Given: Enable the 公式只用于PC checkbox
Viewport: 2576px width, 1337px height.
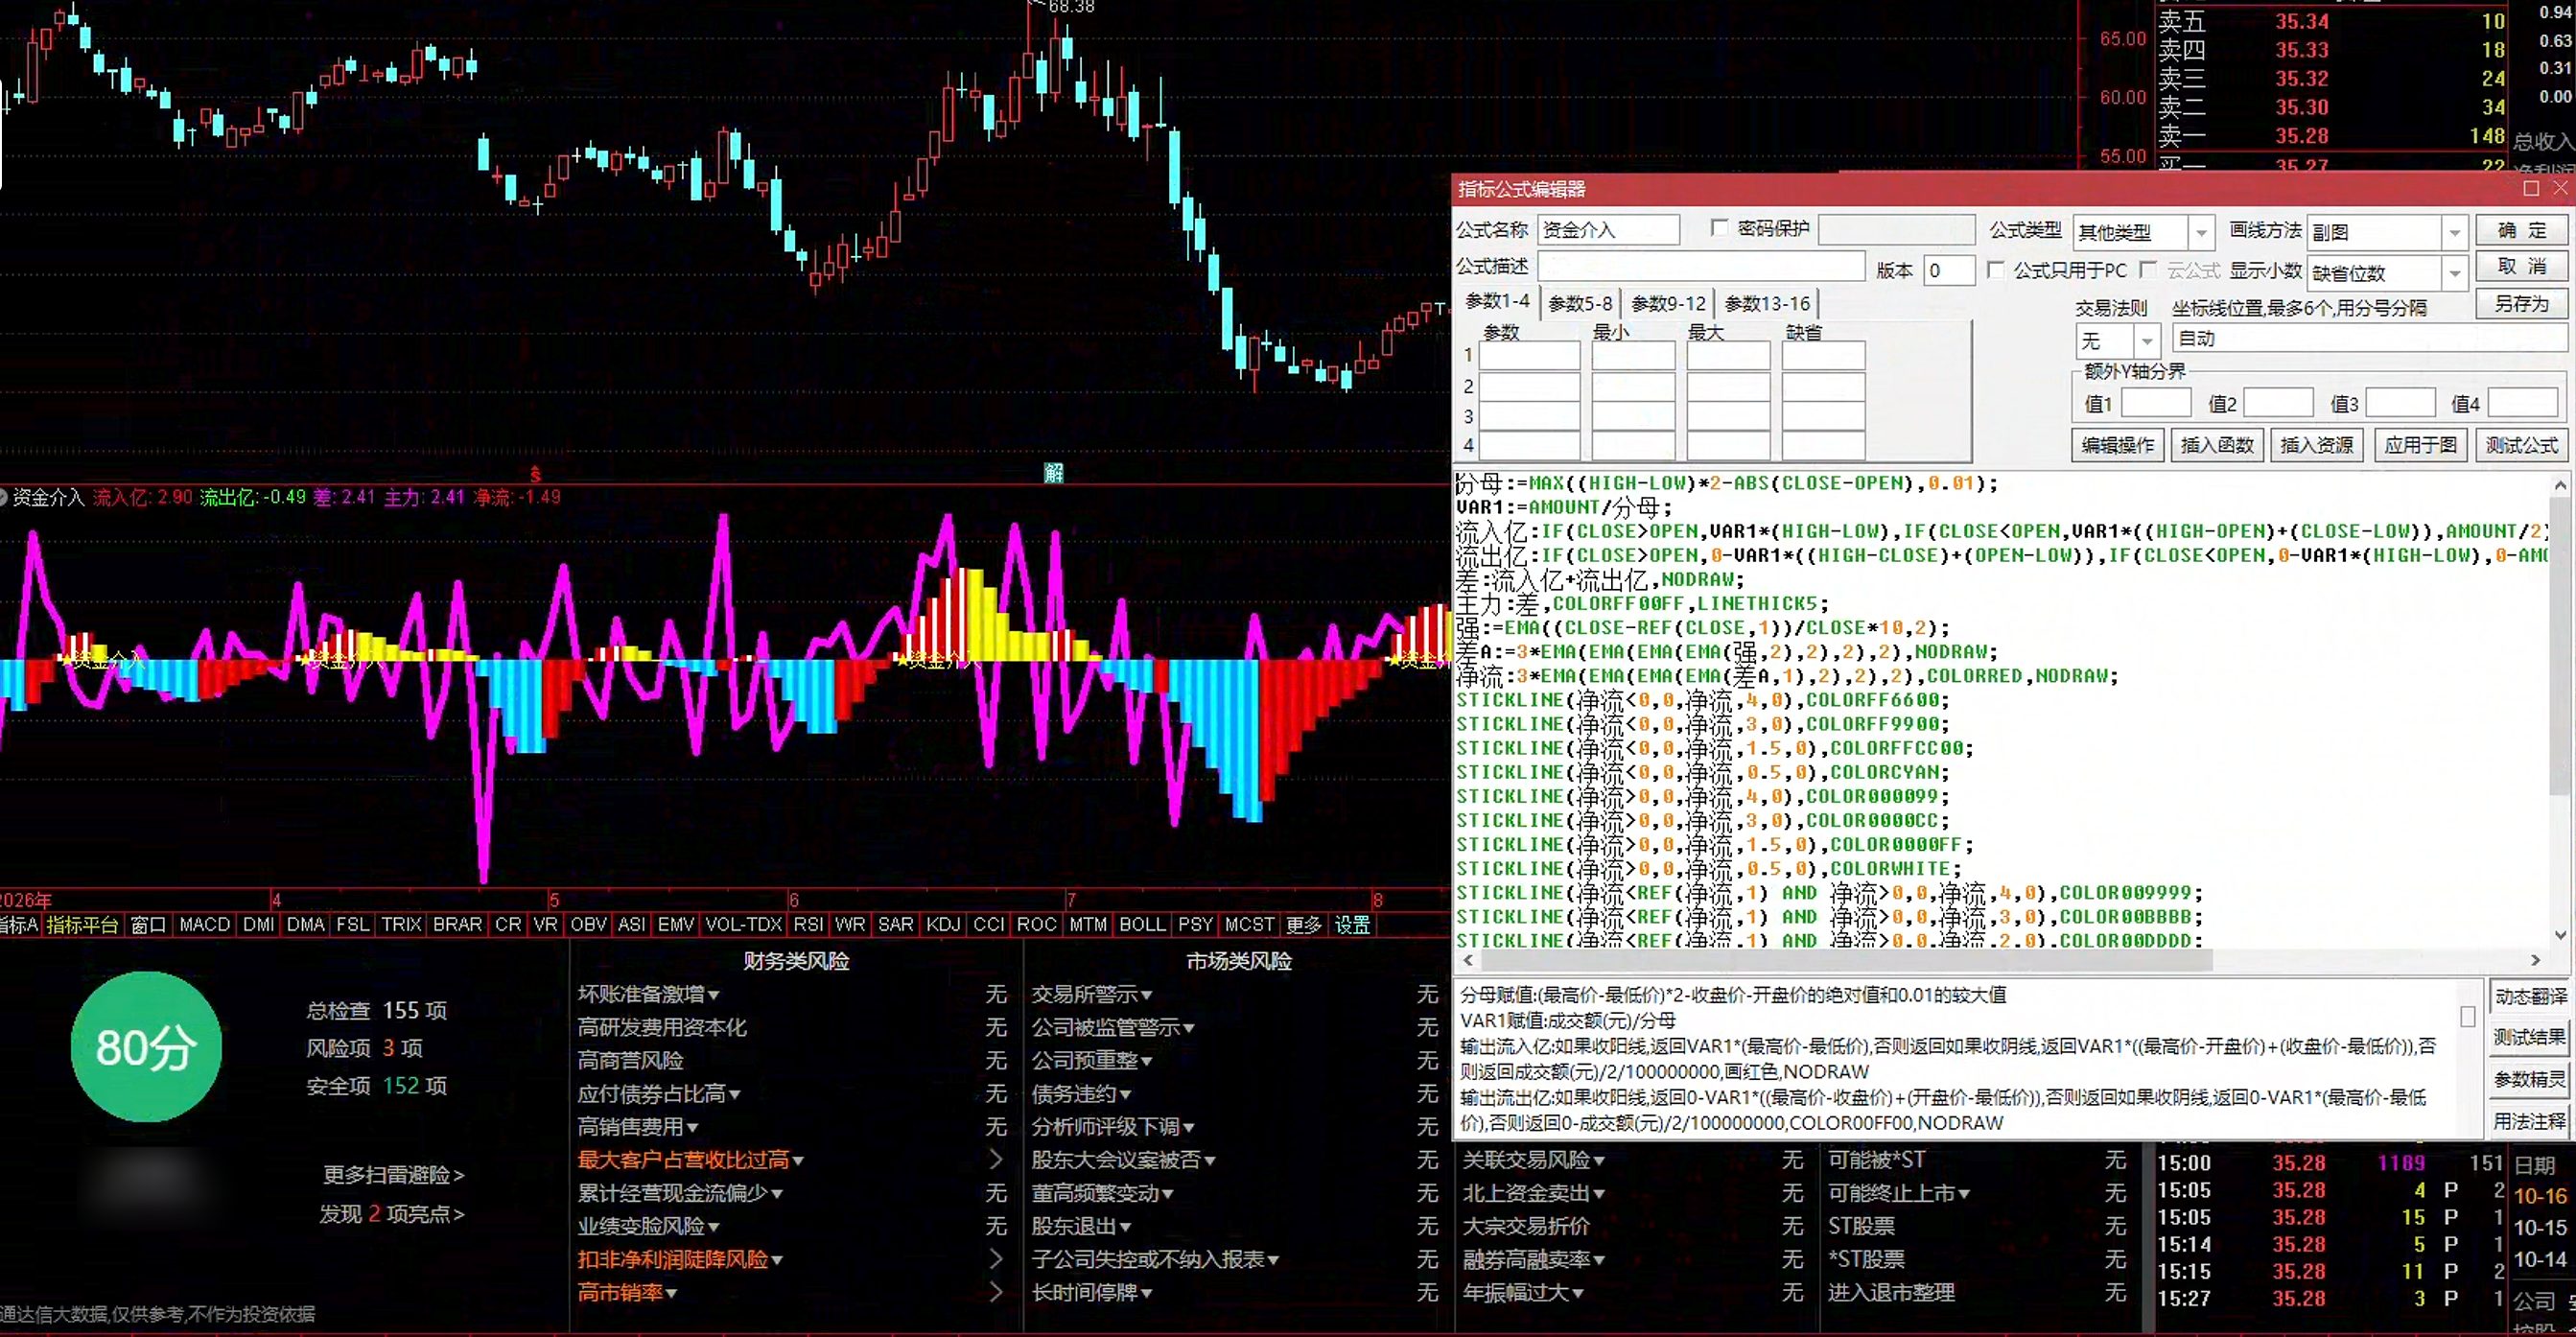Looking at the screenshot, I should coord(1995,270).
